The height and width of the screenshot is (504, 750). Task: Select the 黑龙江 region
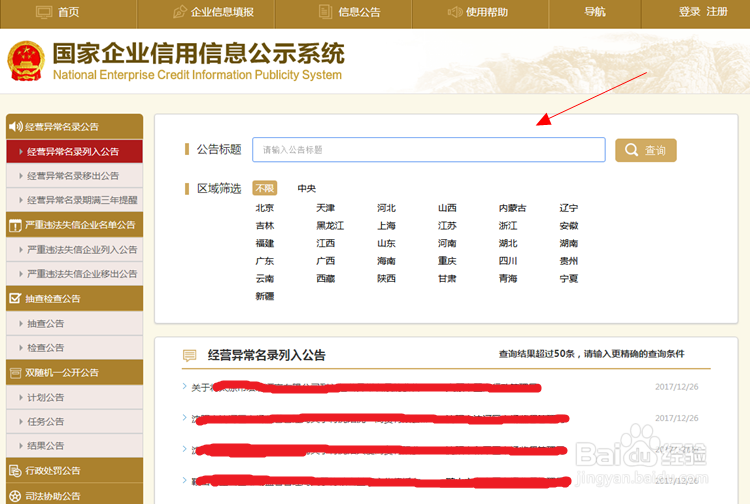(330, 226)
